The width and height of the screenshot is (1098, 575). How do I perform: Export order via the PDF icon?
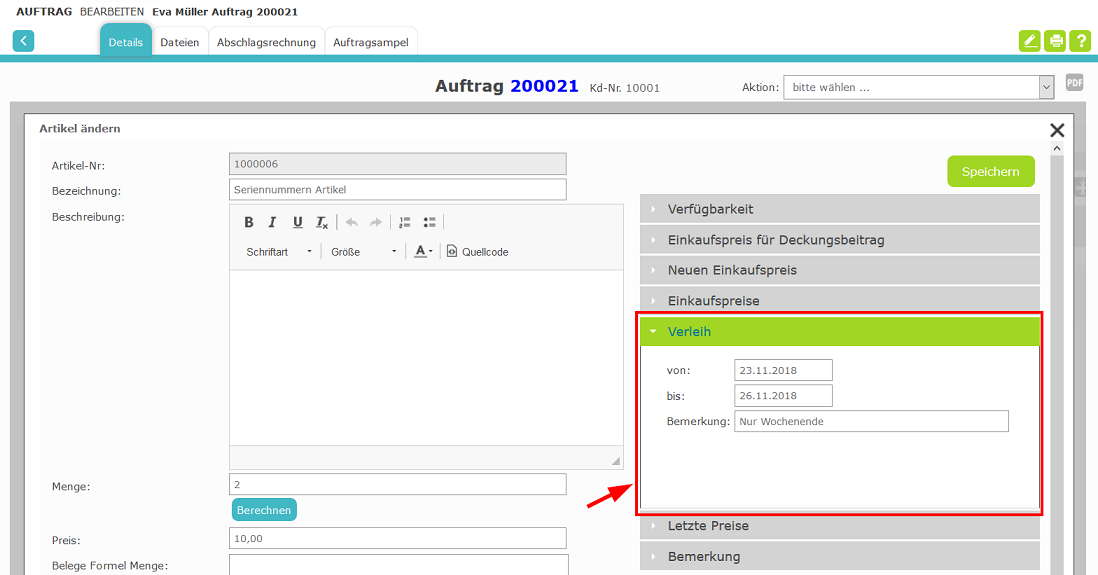pos(1074,83)
